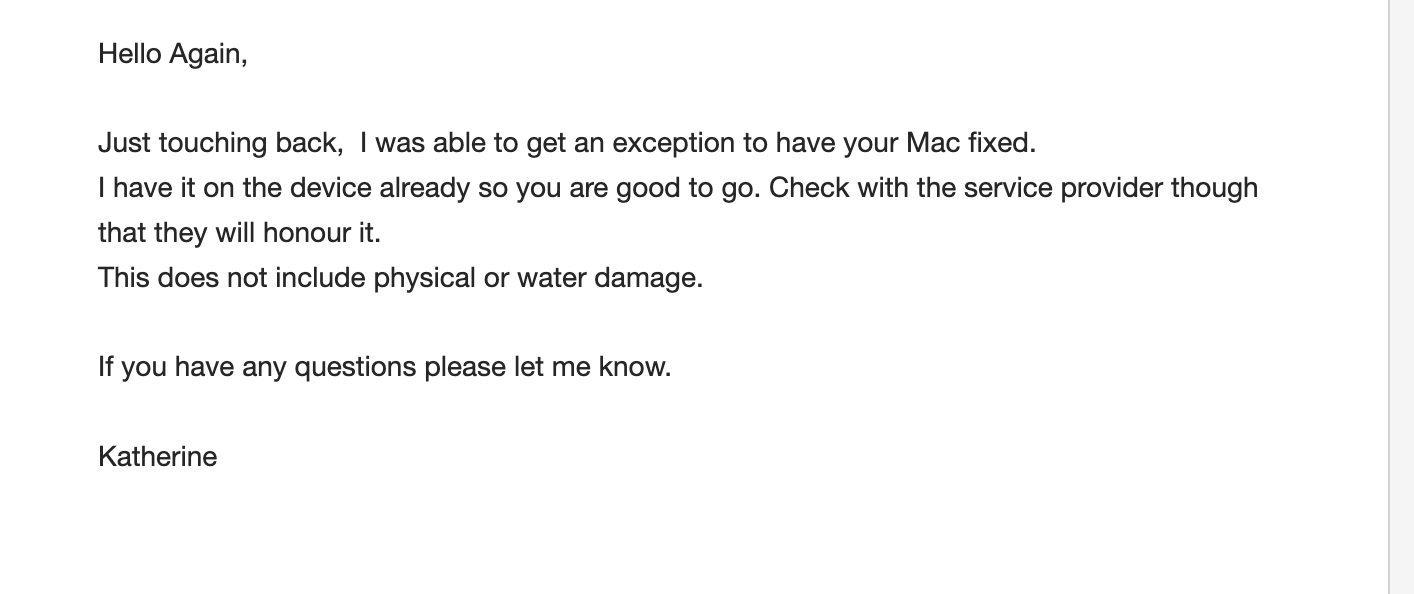Click the word 'include' in damage sentence

pos(321,277)
